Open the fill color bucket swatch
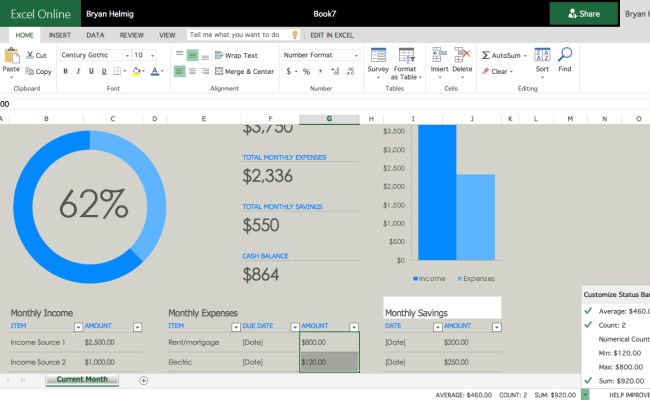Viewport: 650px width, 400px height. (x=136, y=71)
